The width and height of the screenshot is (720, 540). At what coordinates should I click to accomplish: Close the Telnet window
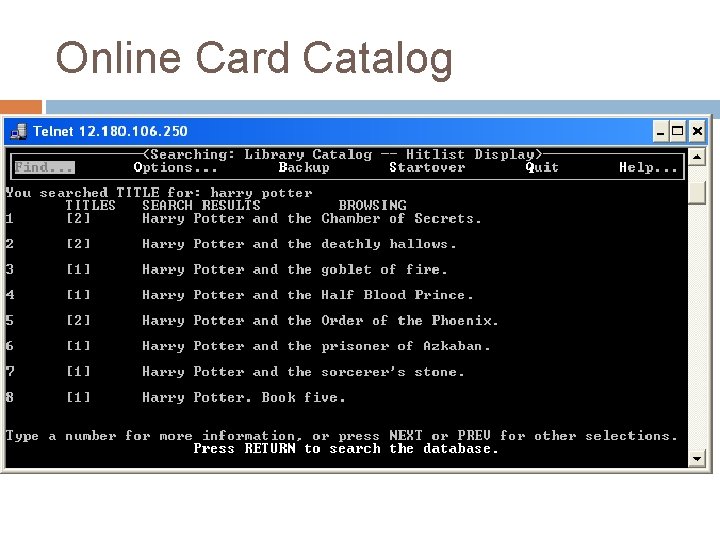pyautogui.click(x=697, y=132)
